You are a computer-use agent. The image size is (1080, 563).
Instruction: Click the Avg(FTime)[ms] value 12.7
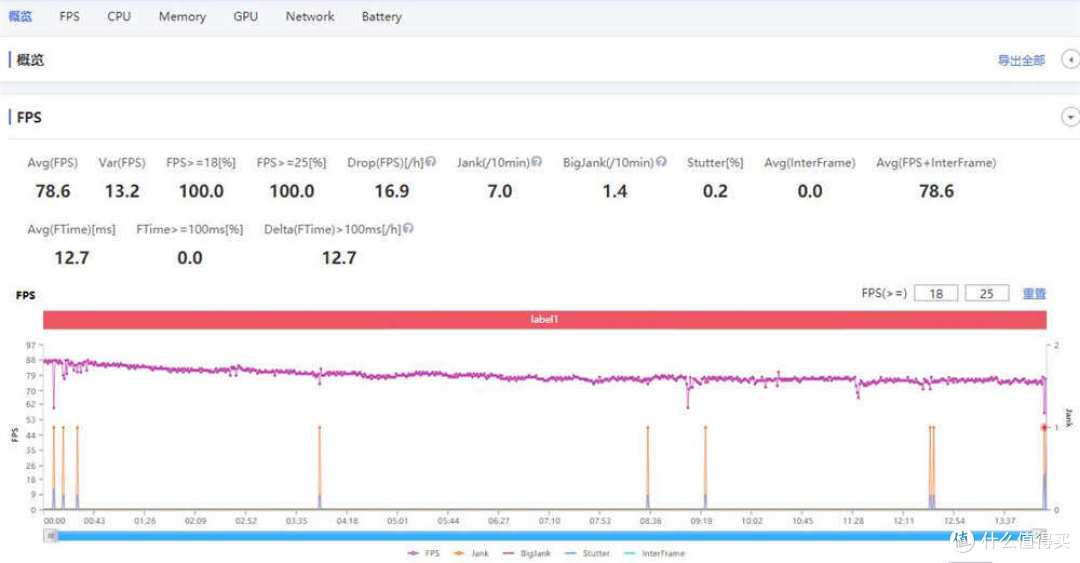72,258
